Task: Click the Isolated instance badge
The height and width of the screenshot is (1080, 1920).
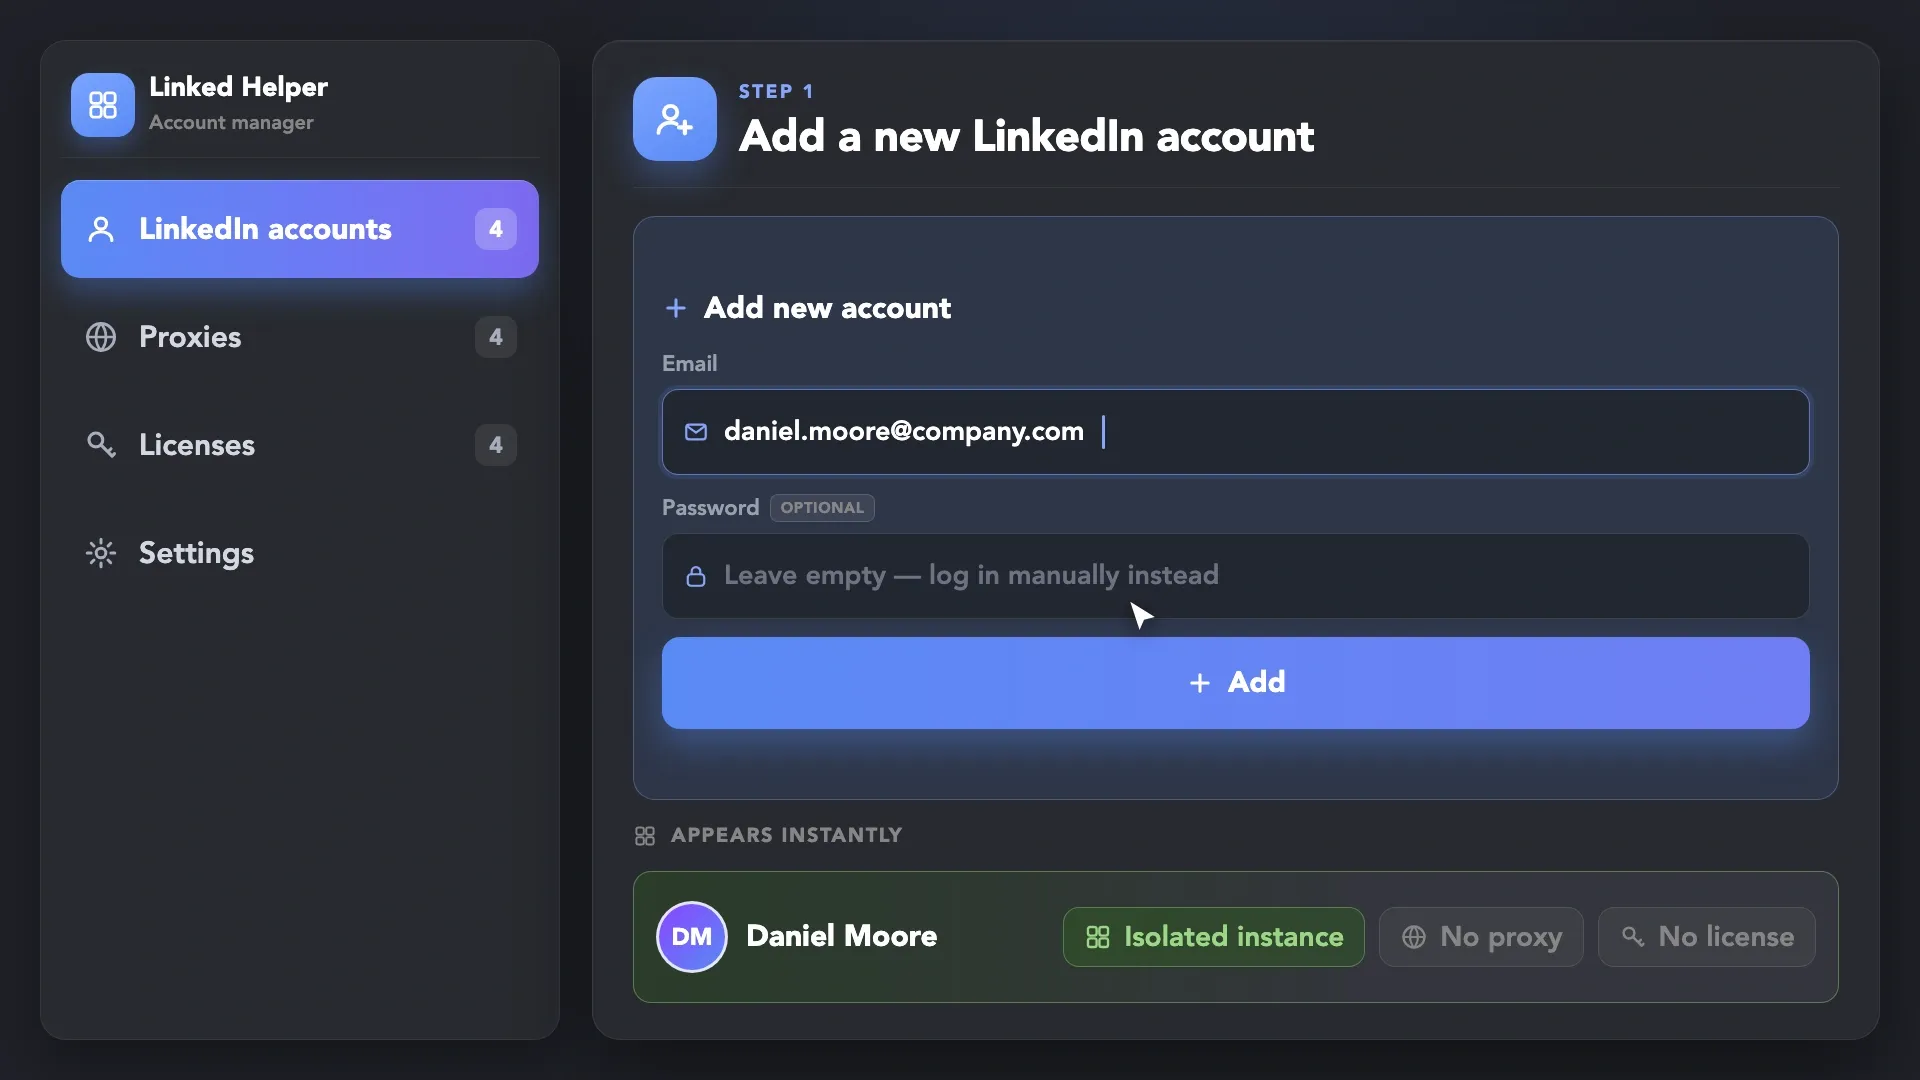Action: pos(1214,937)
